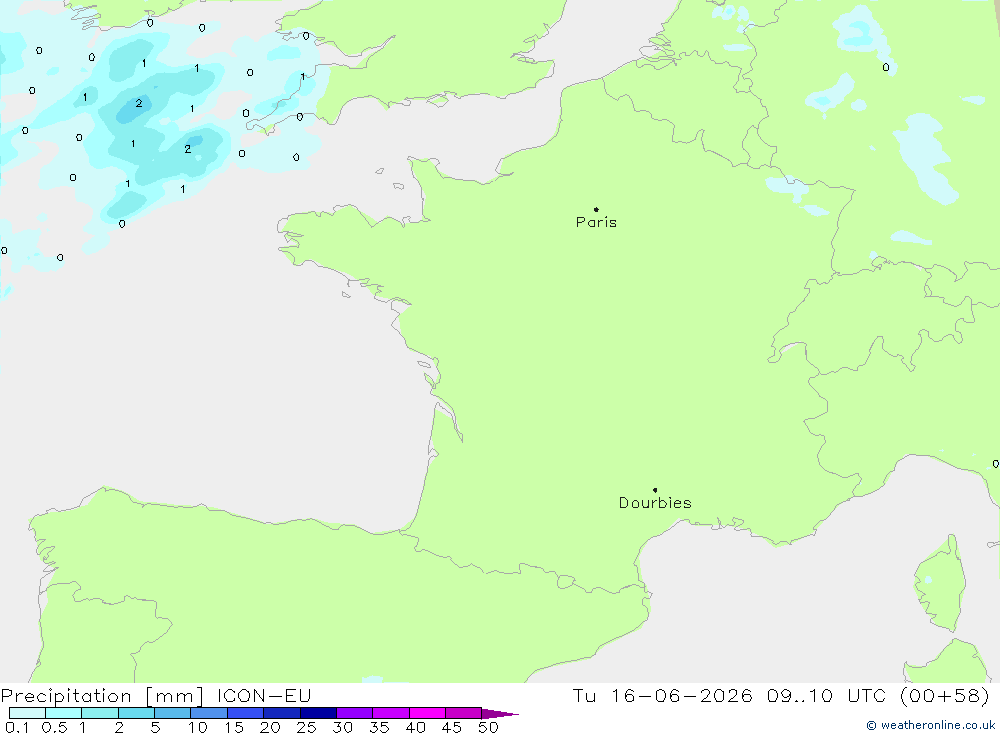Pick the legend swatch between 20 and 25
1000x733 pixels.
pyautogui.click(x=282, y=713)
